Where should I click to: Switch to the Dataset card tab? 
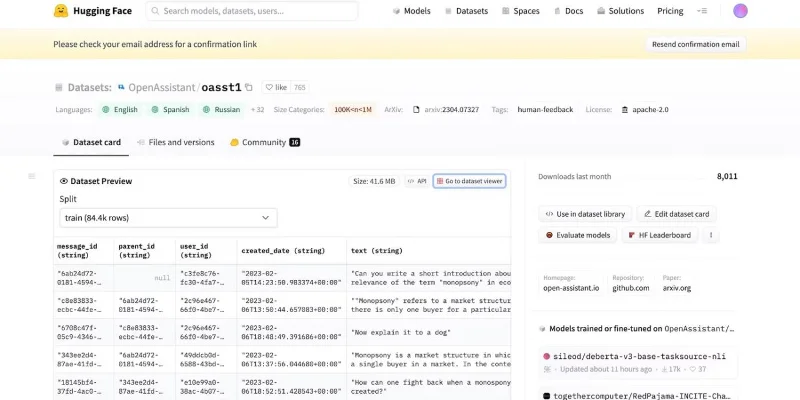point(91,142)
